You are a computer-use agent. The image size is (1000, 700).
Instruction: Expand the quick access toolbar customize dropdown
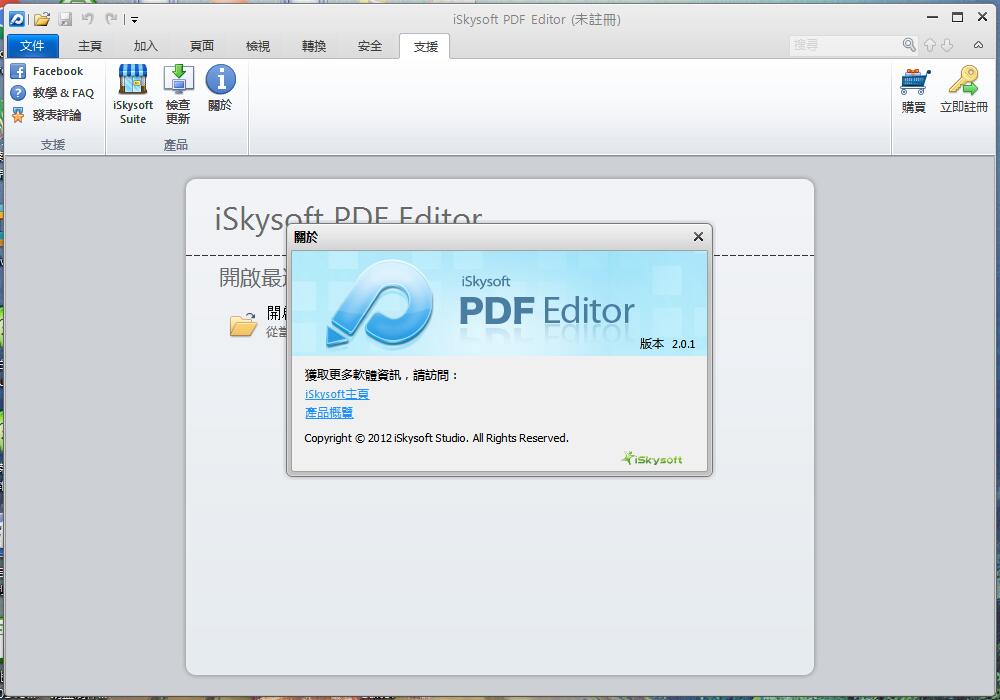pyautogui.click(x=135, y=19)
